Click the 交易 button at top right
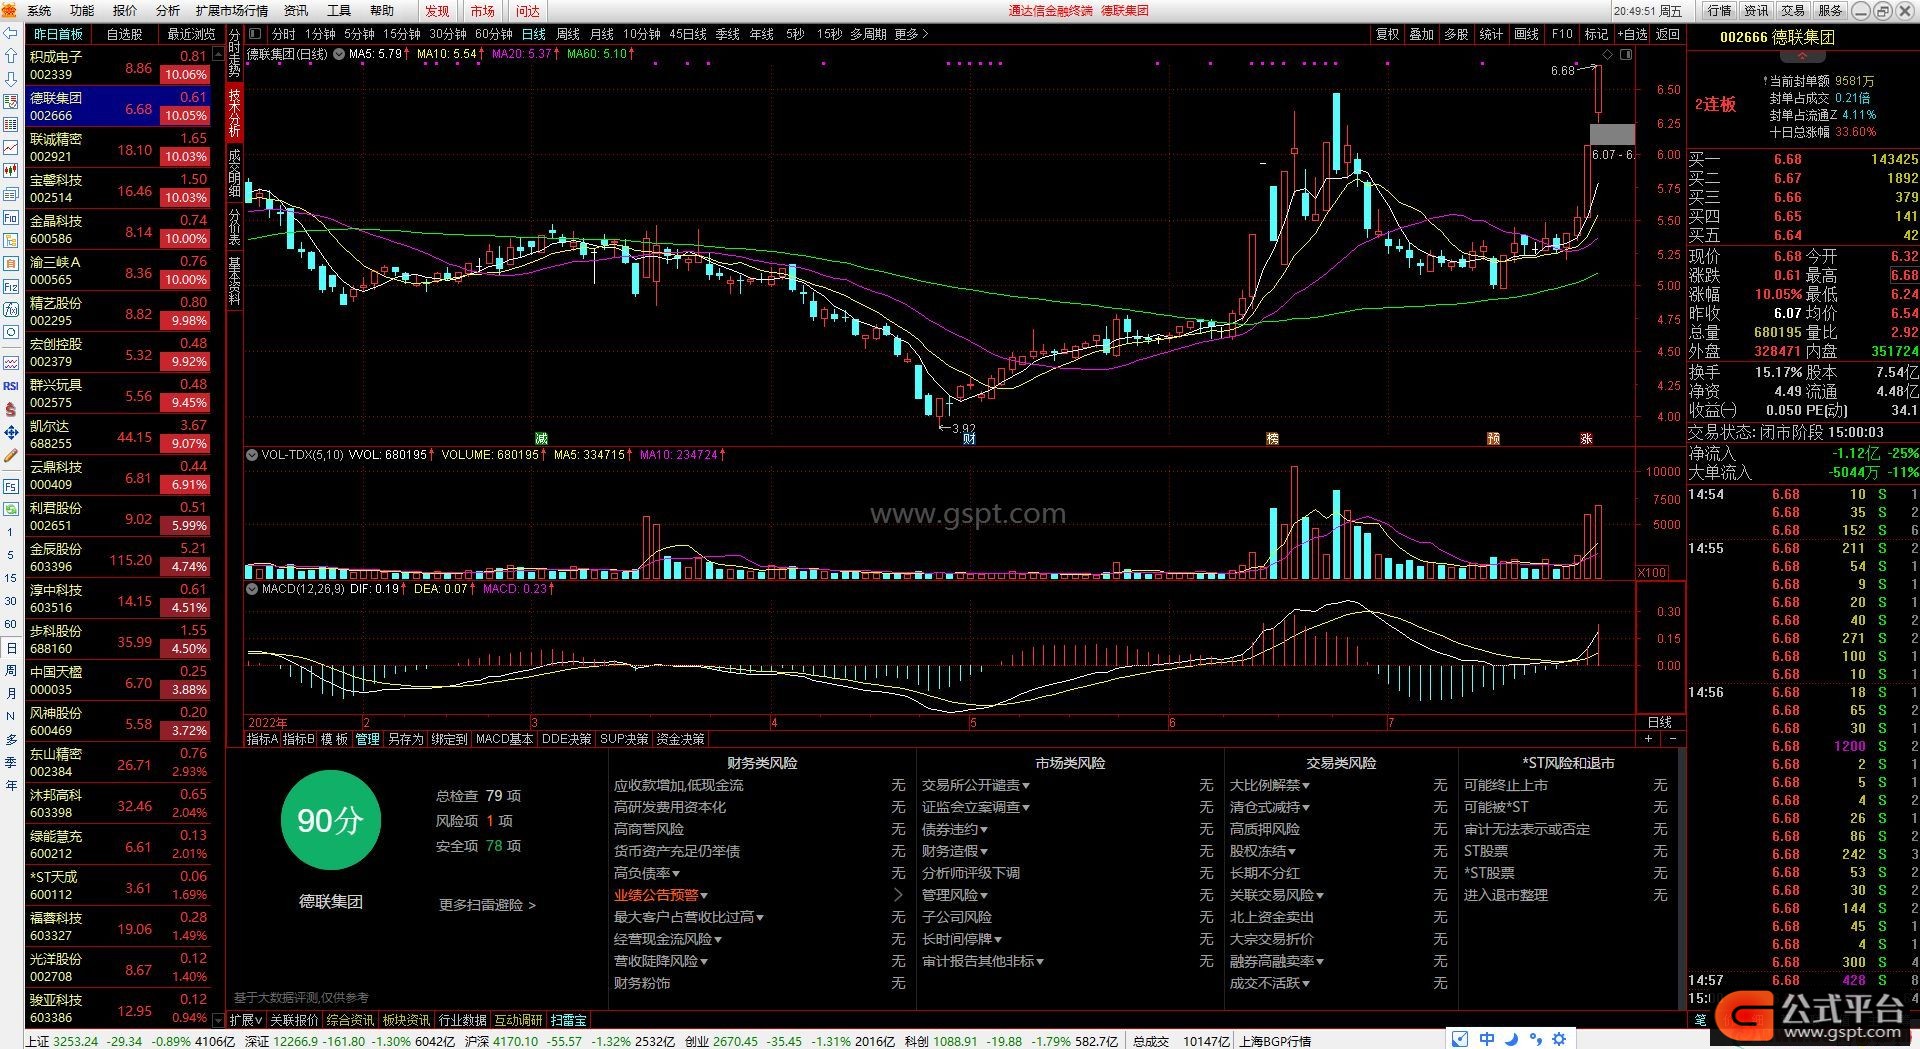Screen dimensions: 1920x1049 click(1793, 11)
